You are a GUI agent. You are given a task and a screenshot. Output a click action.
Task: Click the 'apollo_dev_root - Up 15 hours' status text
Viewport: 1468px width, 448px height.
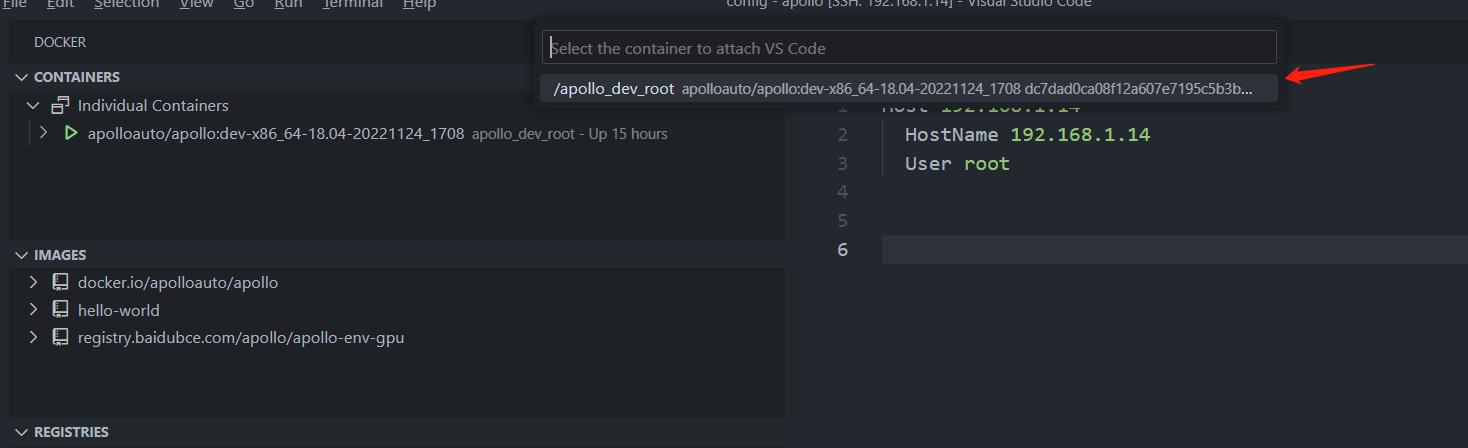pos(570,133)
